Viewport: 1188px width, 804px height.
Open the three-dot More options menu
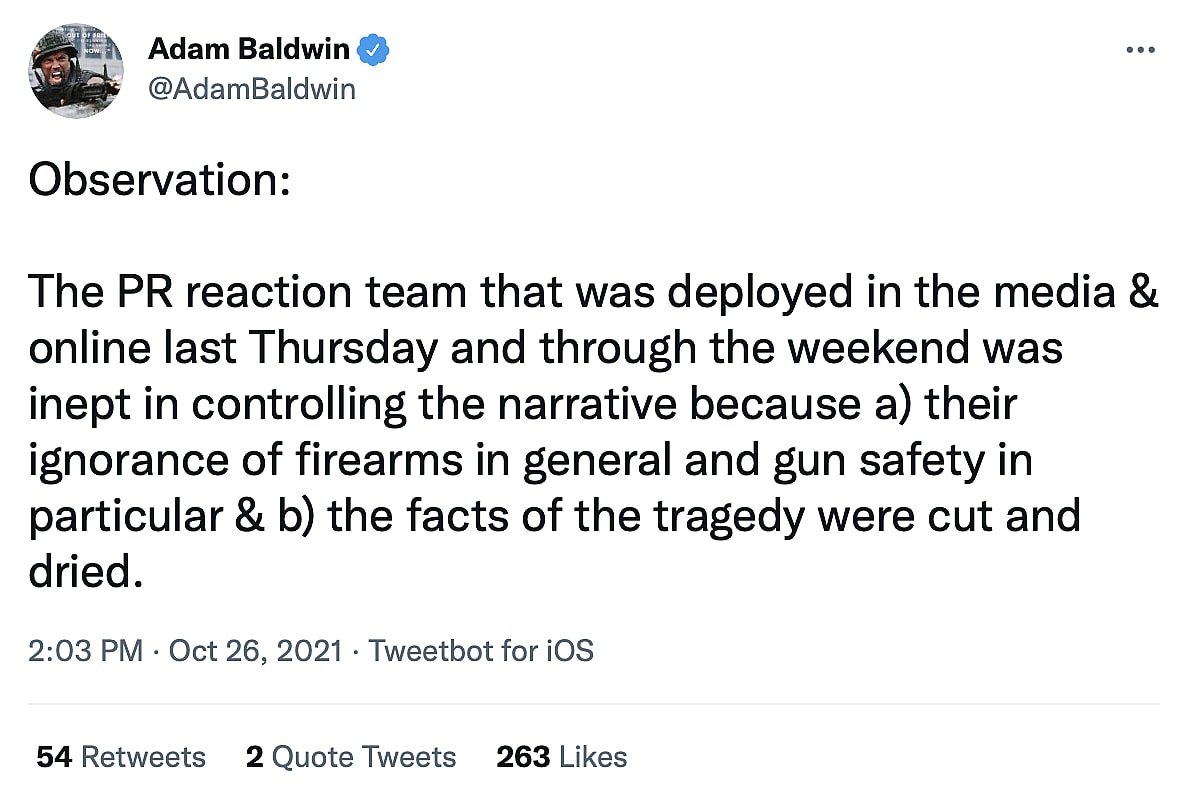point(1140,50)
